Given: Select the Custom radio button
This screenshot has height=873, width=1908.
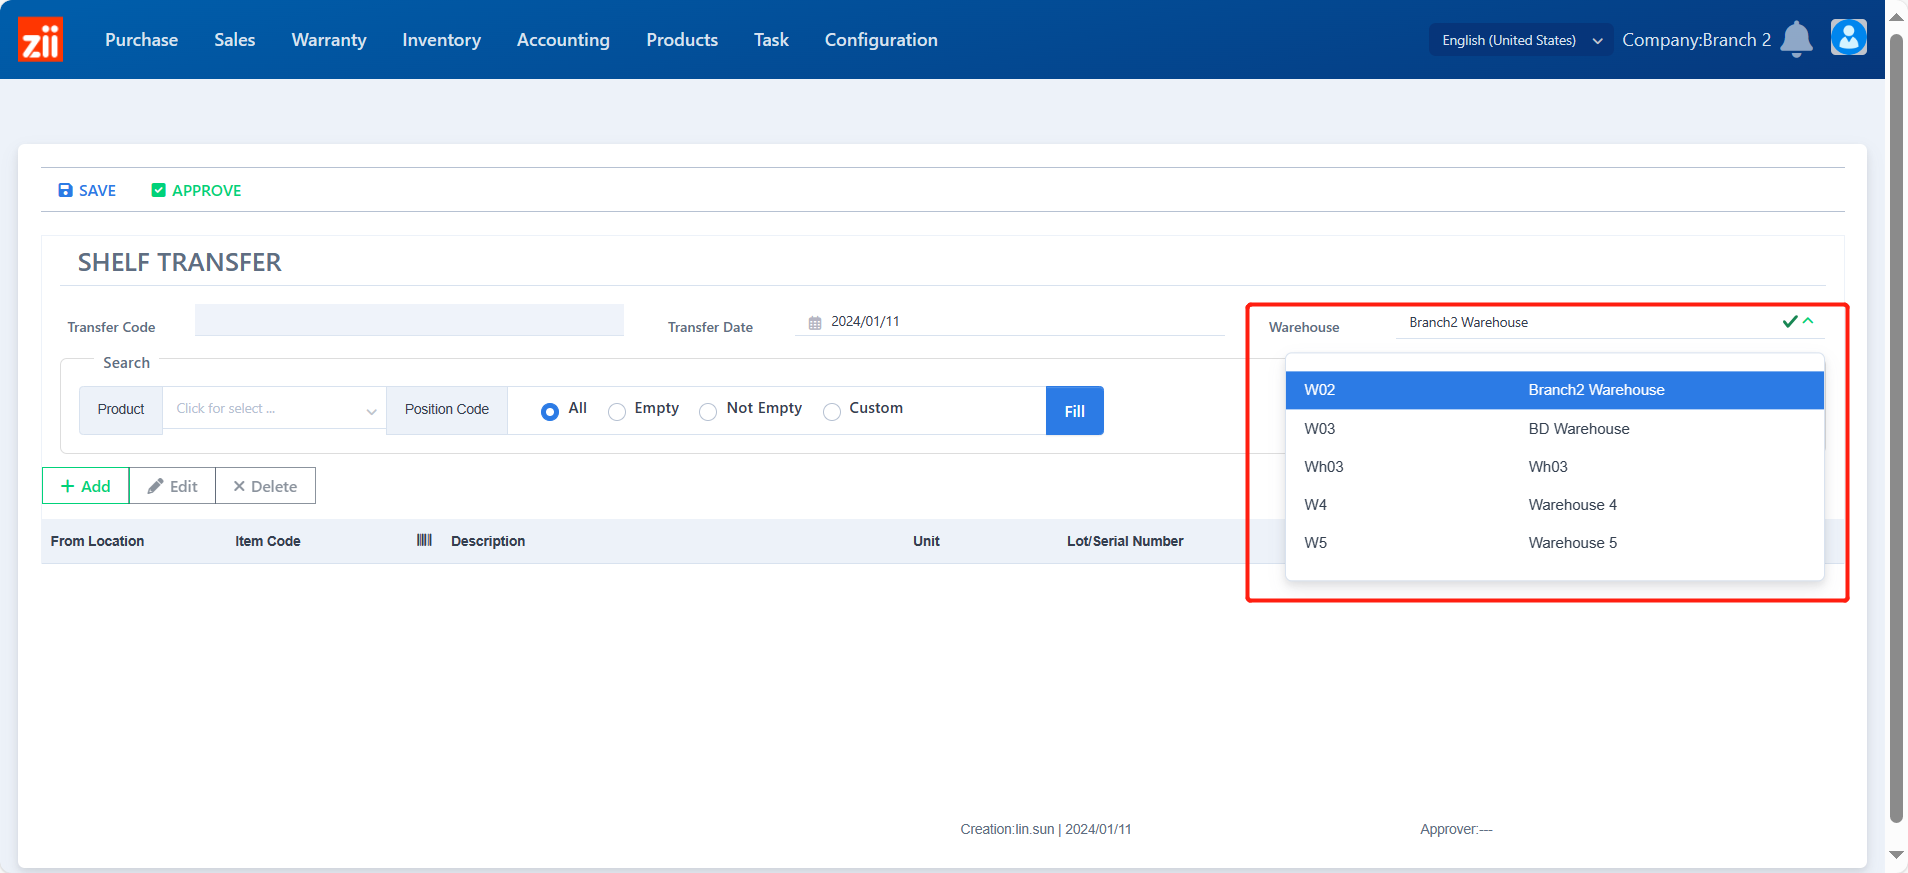Looking at the screenshot, I should pyautogui.click(x=832, y=411).
